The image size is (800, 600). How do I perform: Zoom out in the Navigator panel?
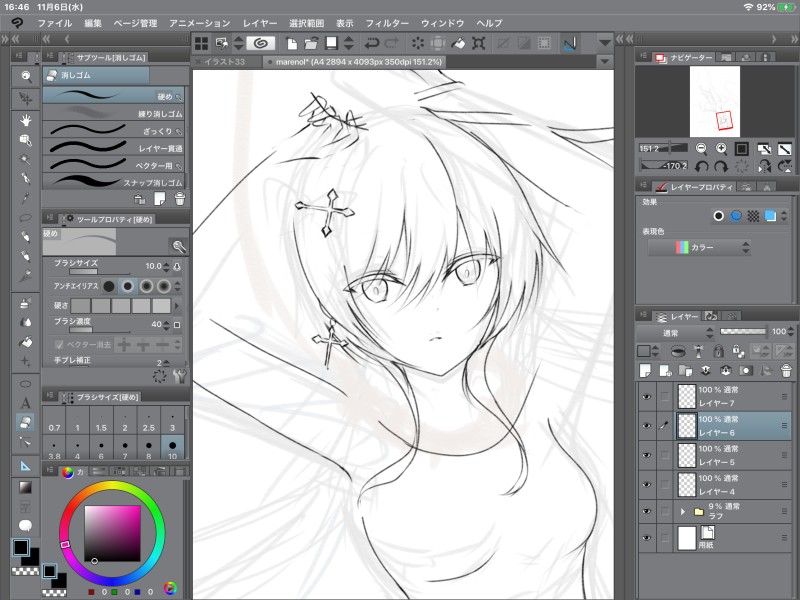tap(702, 148)
